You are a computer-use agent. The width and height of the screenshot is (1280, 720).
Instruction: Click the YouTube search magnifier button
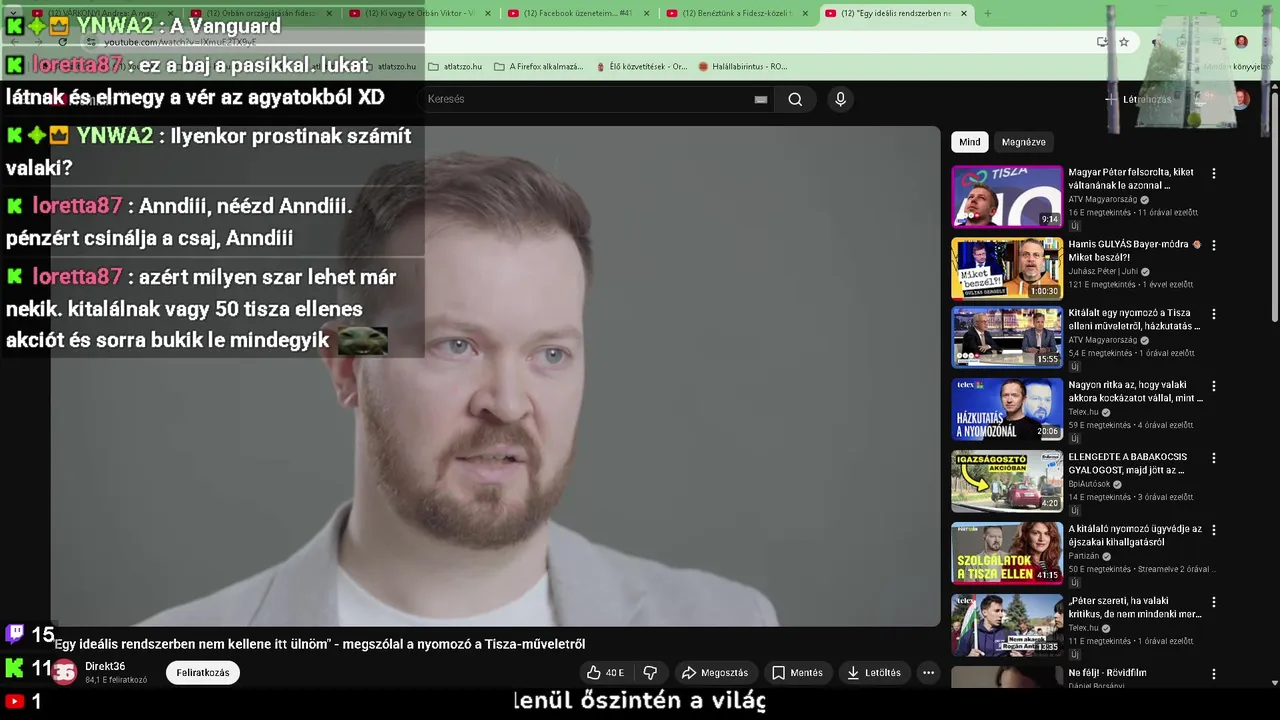pos(795,99)
